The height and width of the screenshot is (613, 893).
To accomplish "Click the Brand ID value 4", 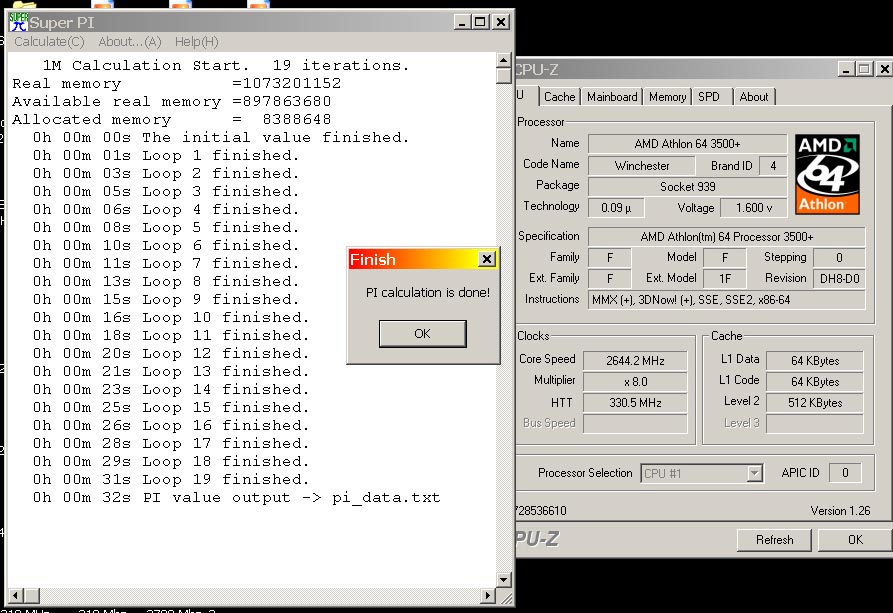I will pyautogui.click(x=773, y=166).
